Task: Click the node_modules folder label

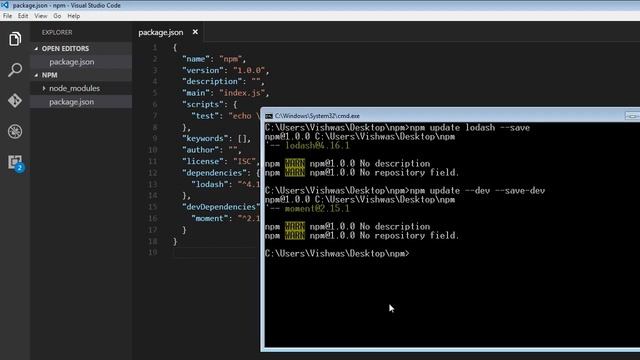Action: click(x=74, y=88)
